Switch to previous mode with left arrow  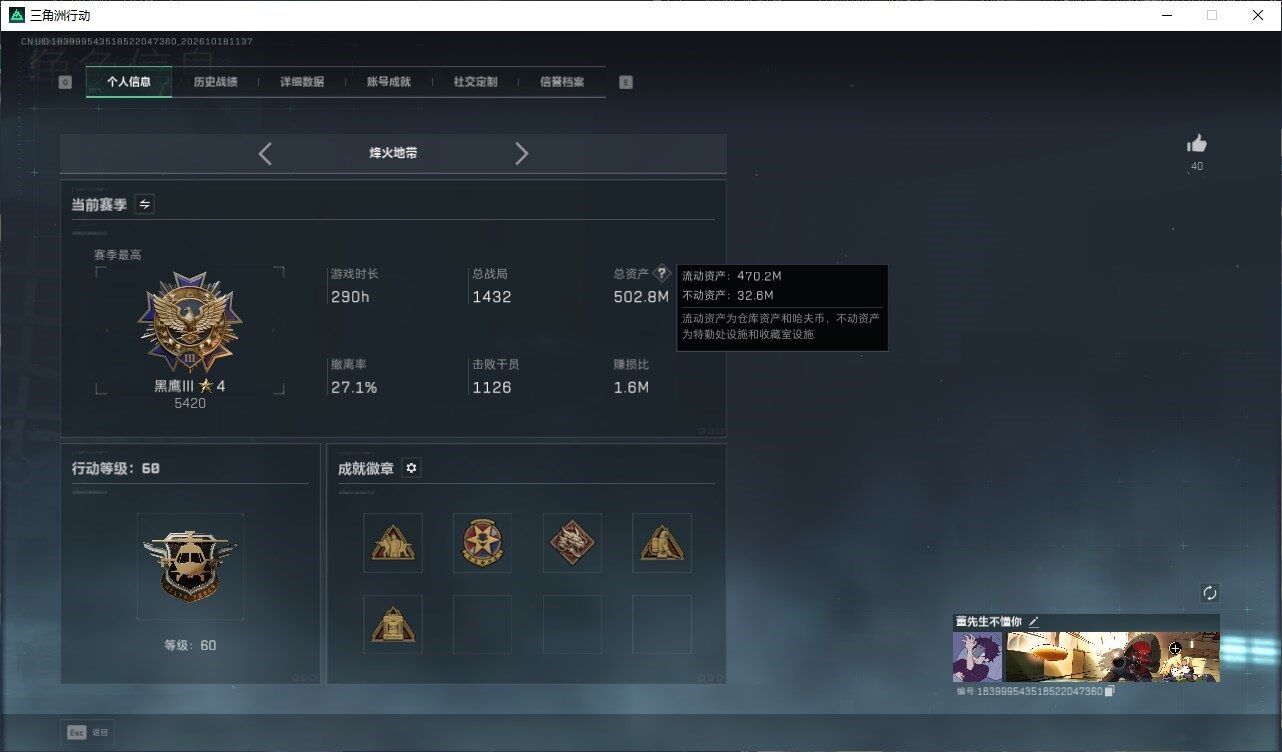pos(265,153)
